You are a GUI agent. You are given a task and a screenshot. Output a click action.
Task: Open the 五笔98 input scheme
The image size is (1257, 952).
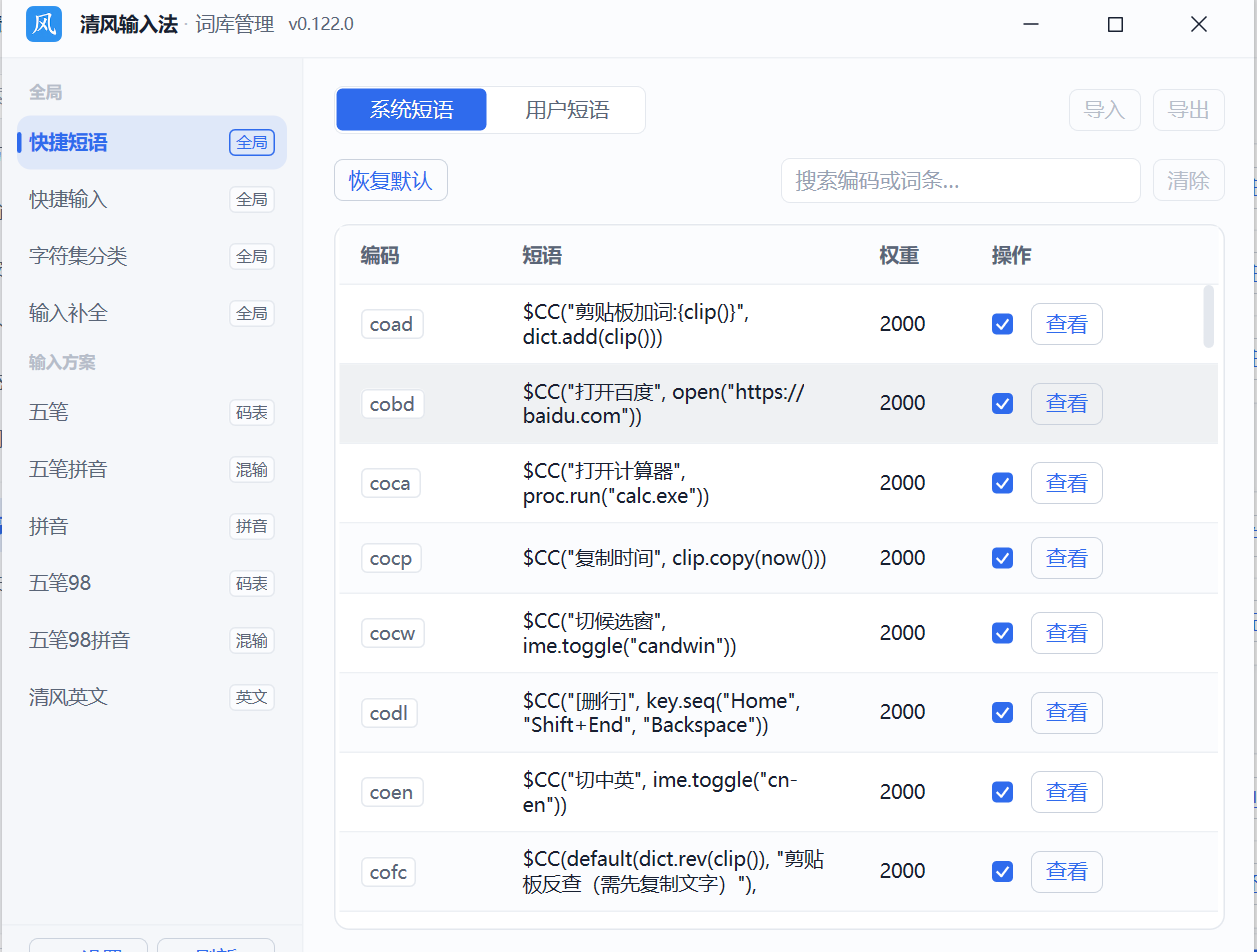point(152,584)
